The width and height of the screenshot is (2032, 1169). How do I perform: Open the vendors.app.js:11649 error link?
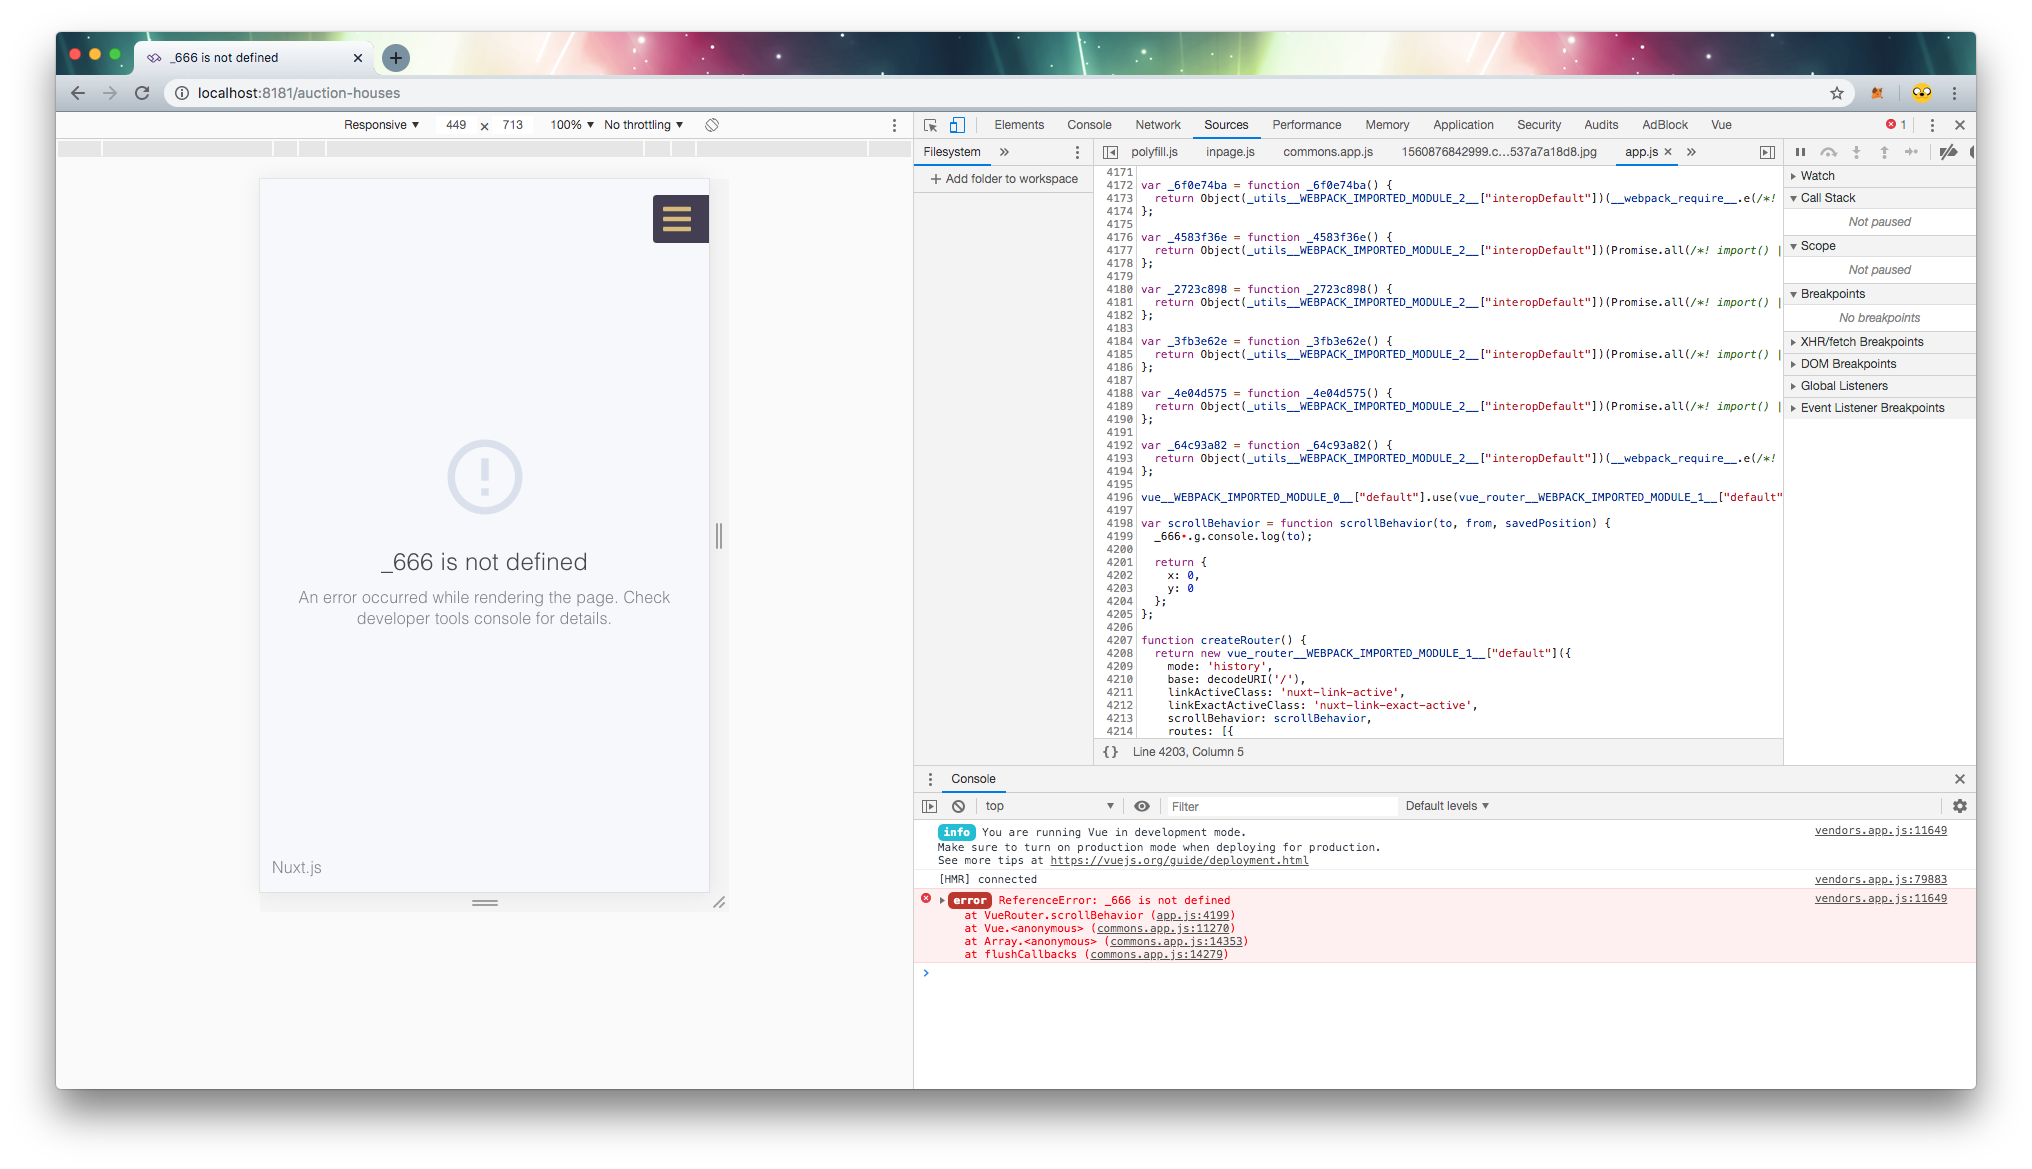tap(1880, 898)
